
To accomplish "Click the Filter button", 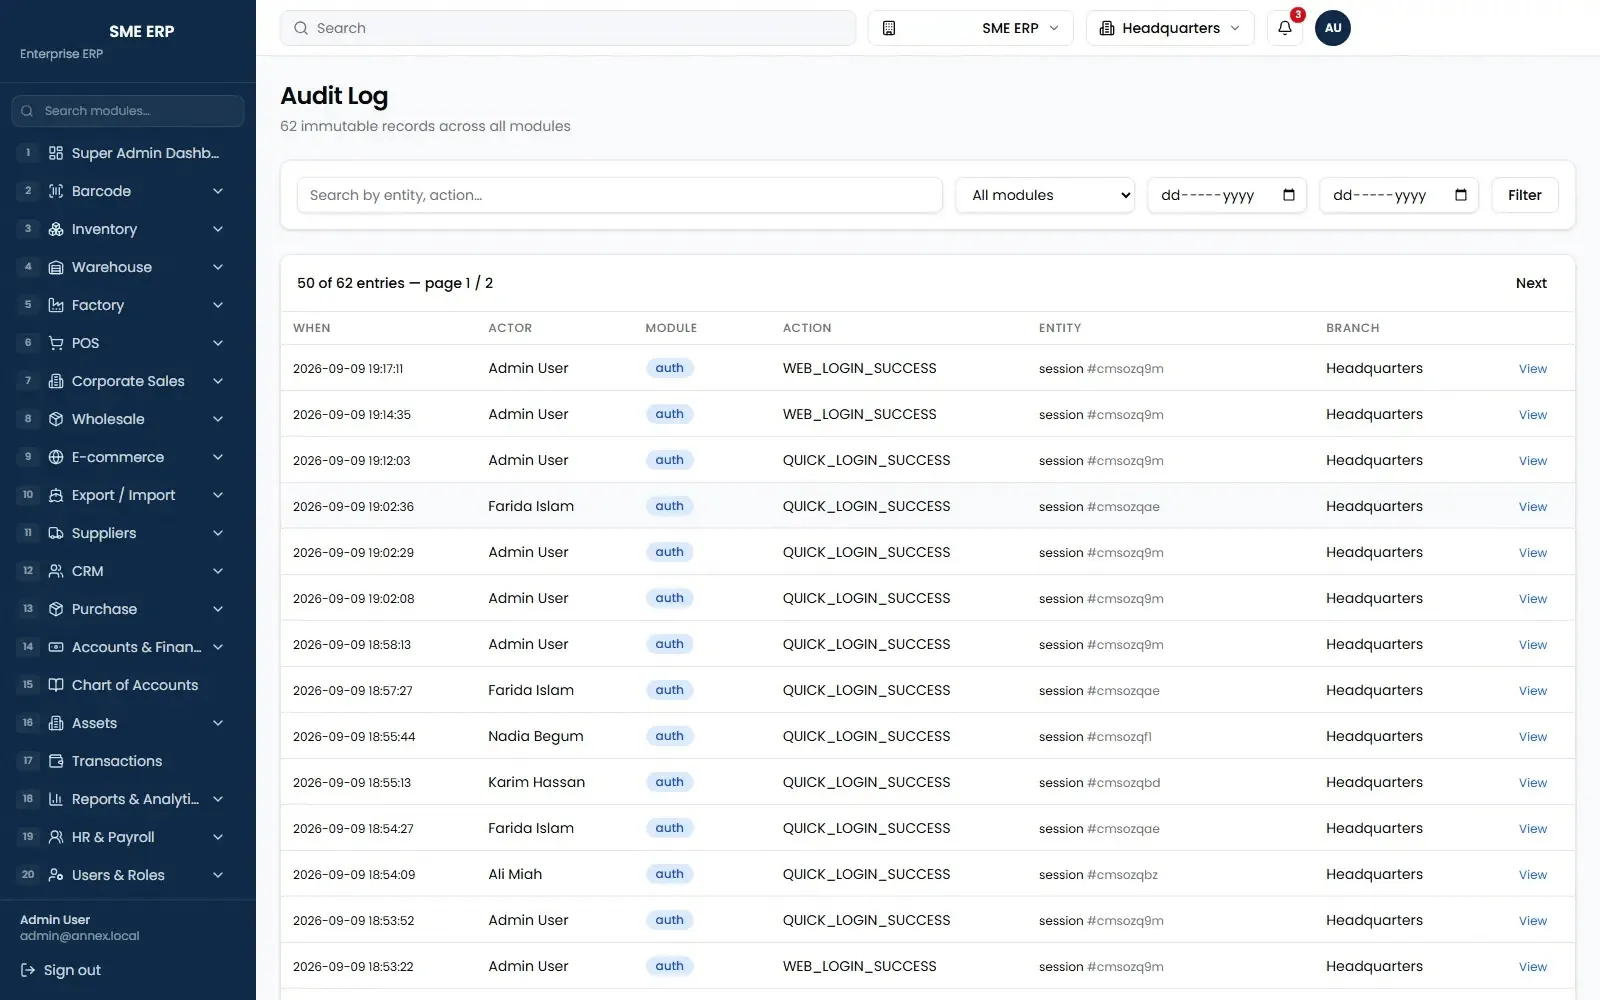I will tap(1524, 195).
